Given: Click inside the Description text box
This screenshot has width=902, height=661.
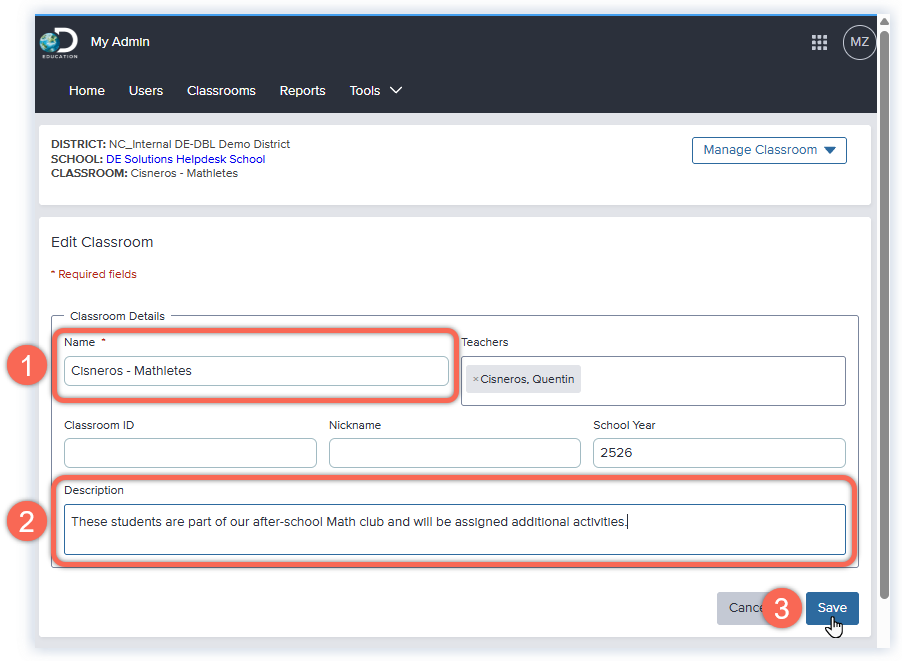Looking at the screenshot, I should click(x=455, y=529).
